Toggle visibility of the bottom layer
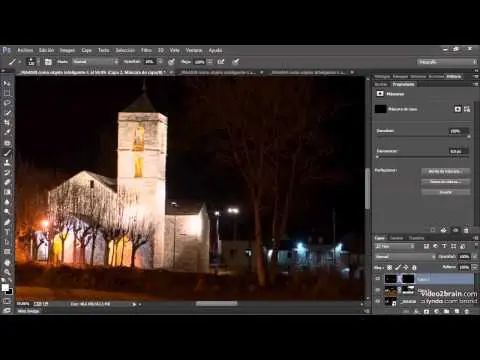 click(378, 301)
